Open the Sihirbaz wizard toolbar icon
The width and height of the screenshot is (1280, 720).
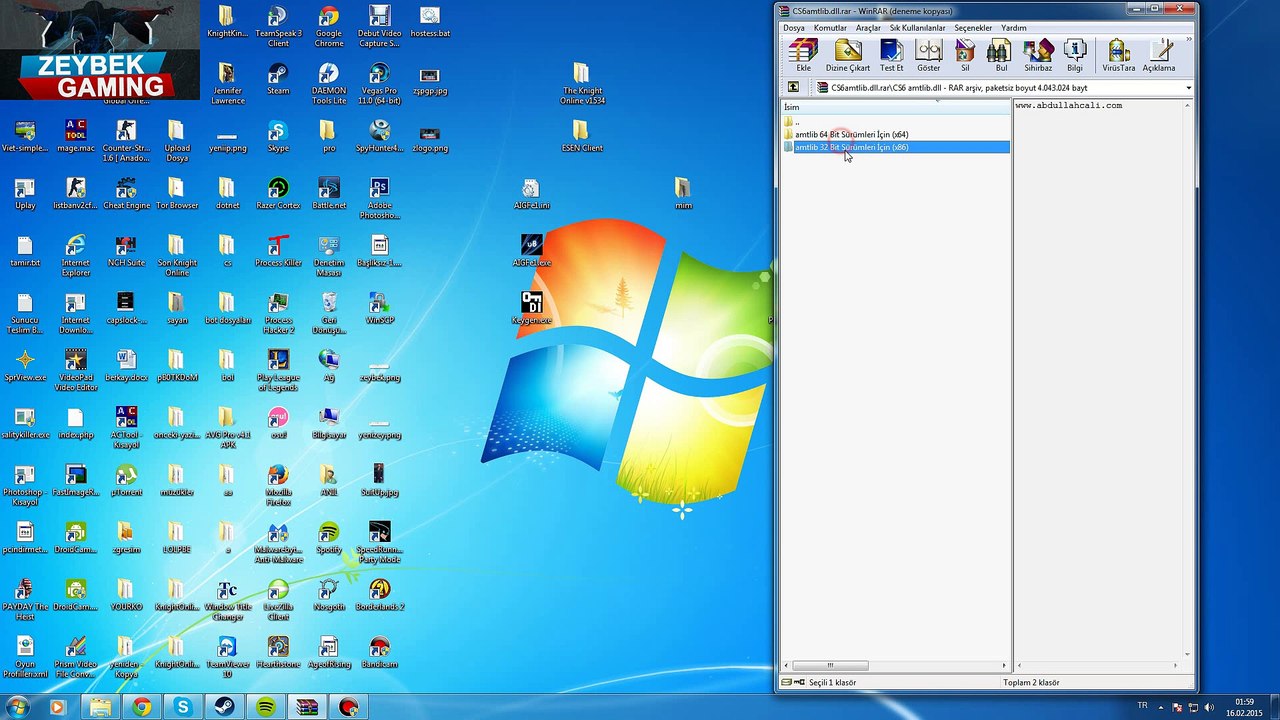click(1038, 56)
